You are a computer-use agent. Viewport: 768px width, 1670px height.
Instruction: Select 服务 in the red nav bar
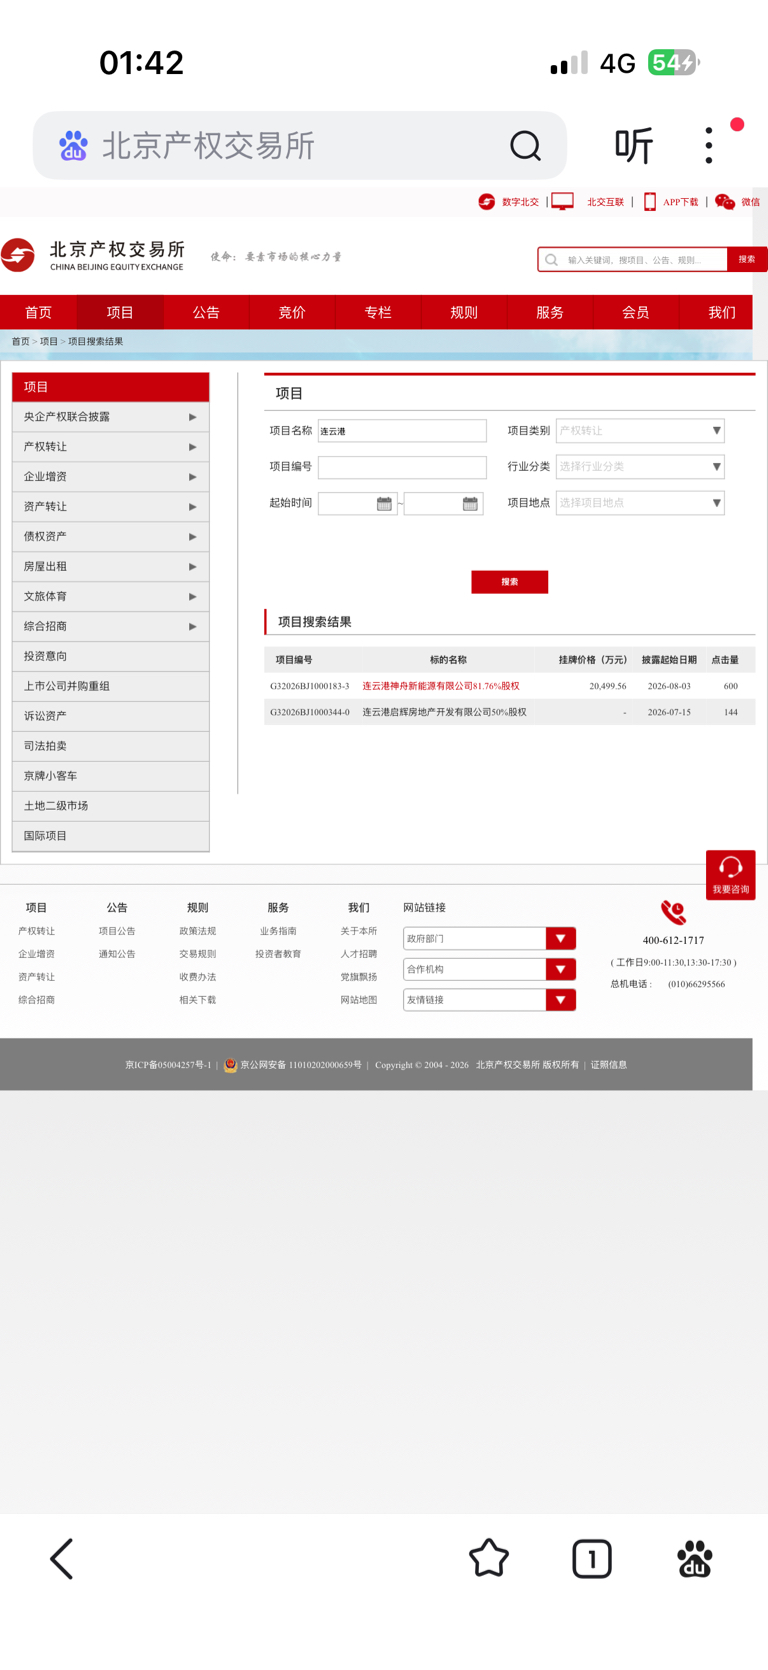coord(550,313)
